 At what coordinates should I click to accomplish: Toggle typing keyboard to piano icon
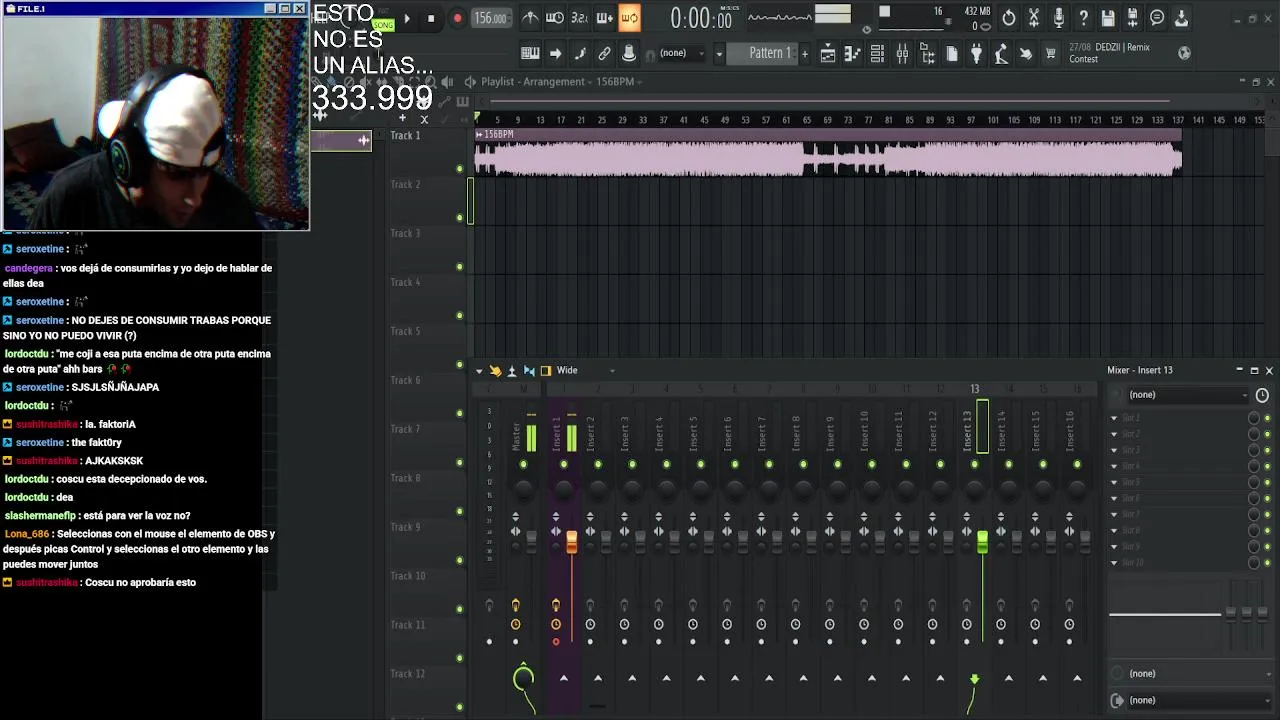pyautogui.click(x=530, y=53)
